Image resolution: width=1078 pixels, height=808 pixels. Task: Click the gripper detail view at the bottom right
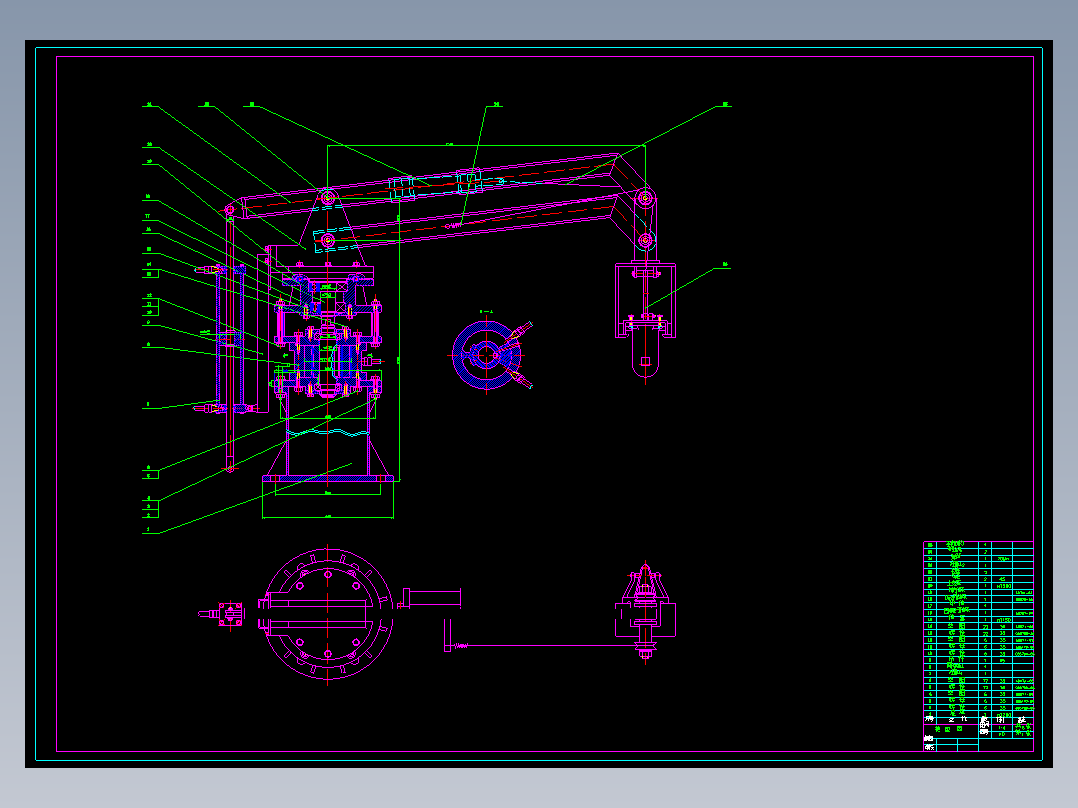pyautogui.click(x=645, y=612)
